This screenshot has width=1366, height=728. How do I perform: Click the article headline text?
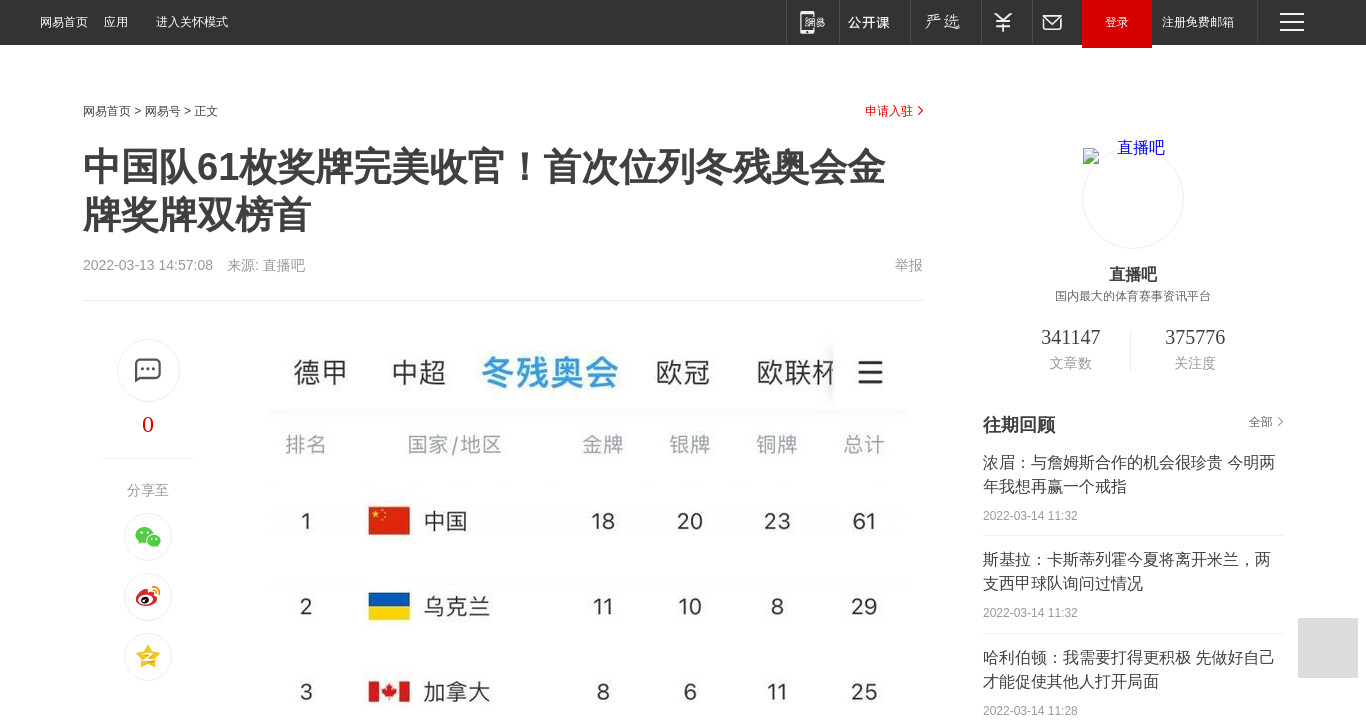(x=484, y=191)
